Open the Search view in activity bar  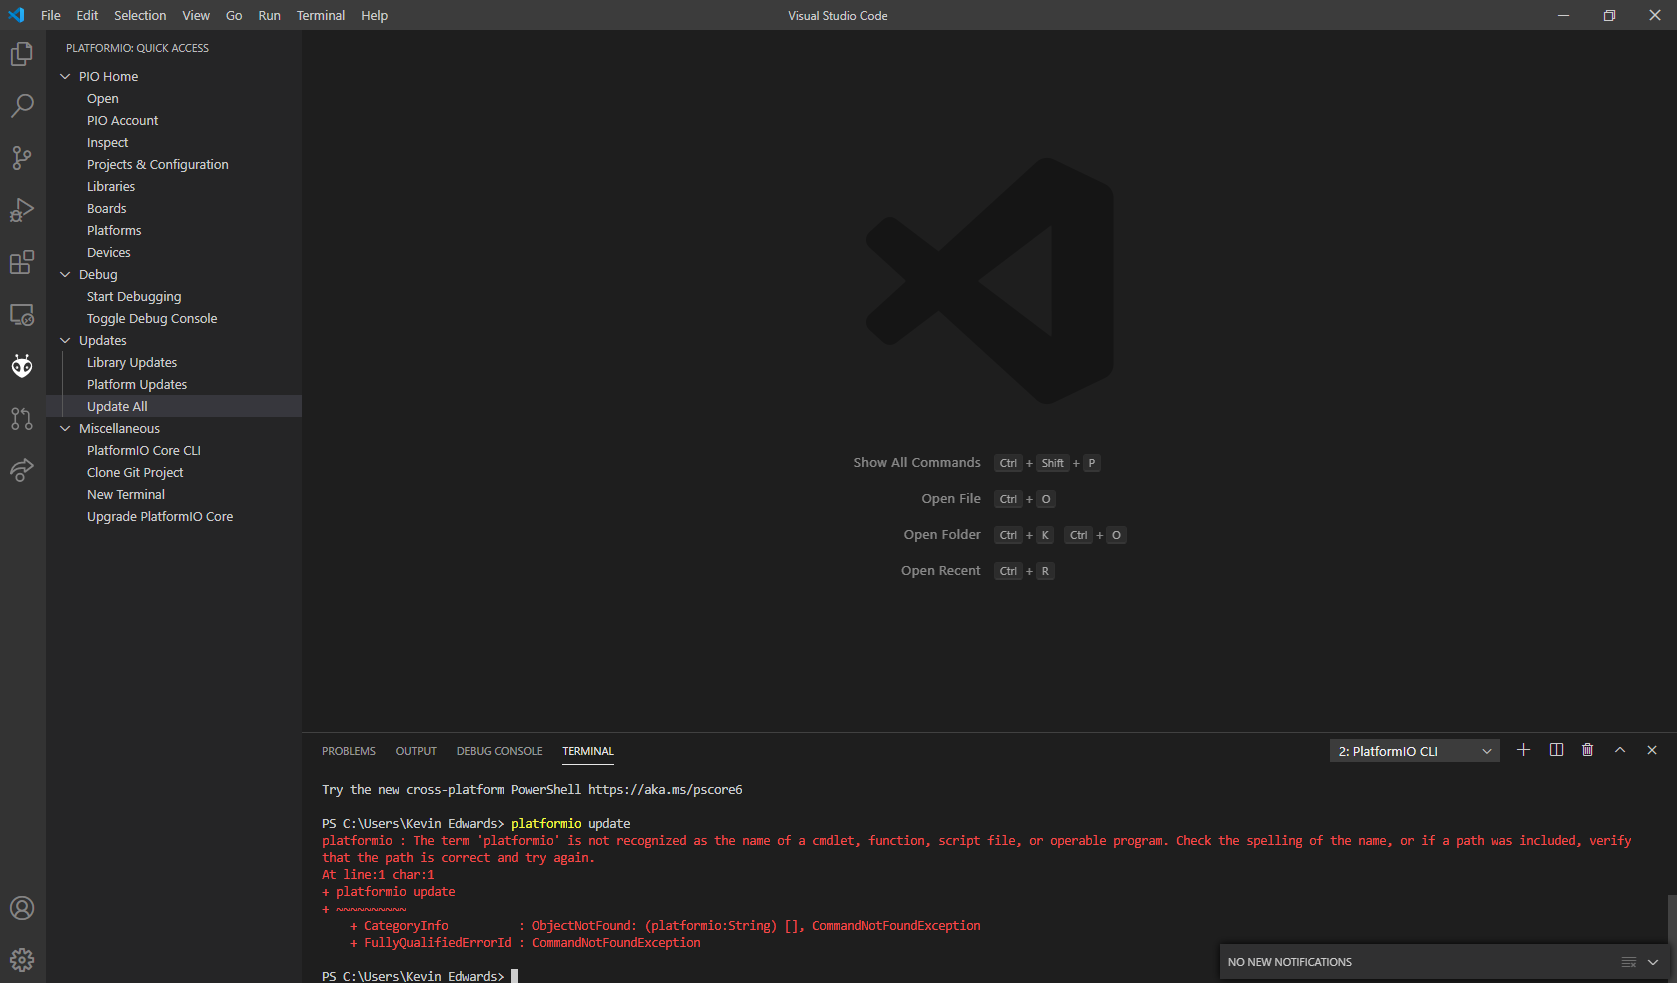tap(22, 106)
